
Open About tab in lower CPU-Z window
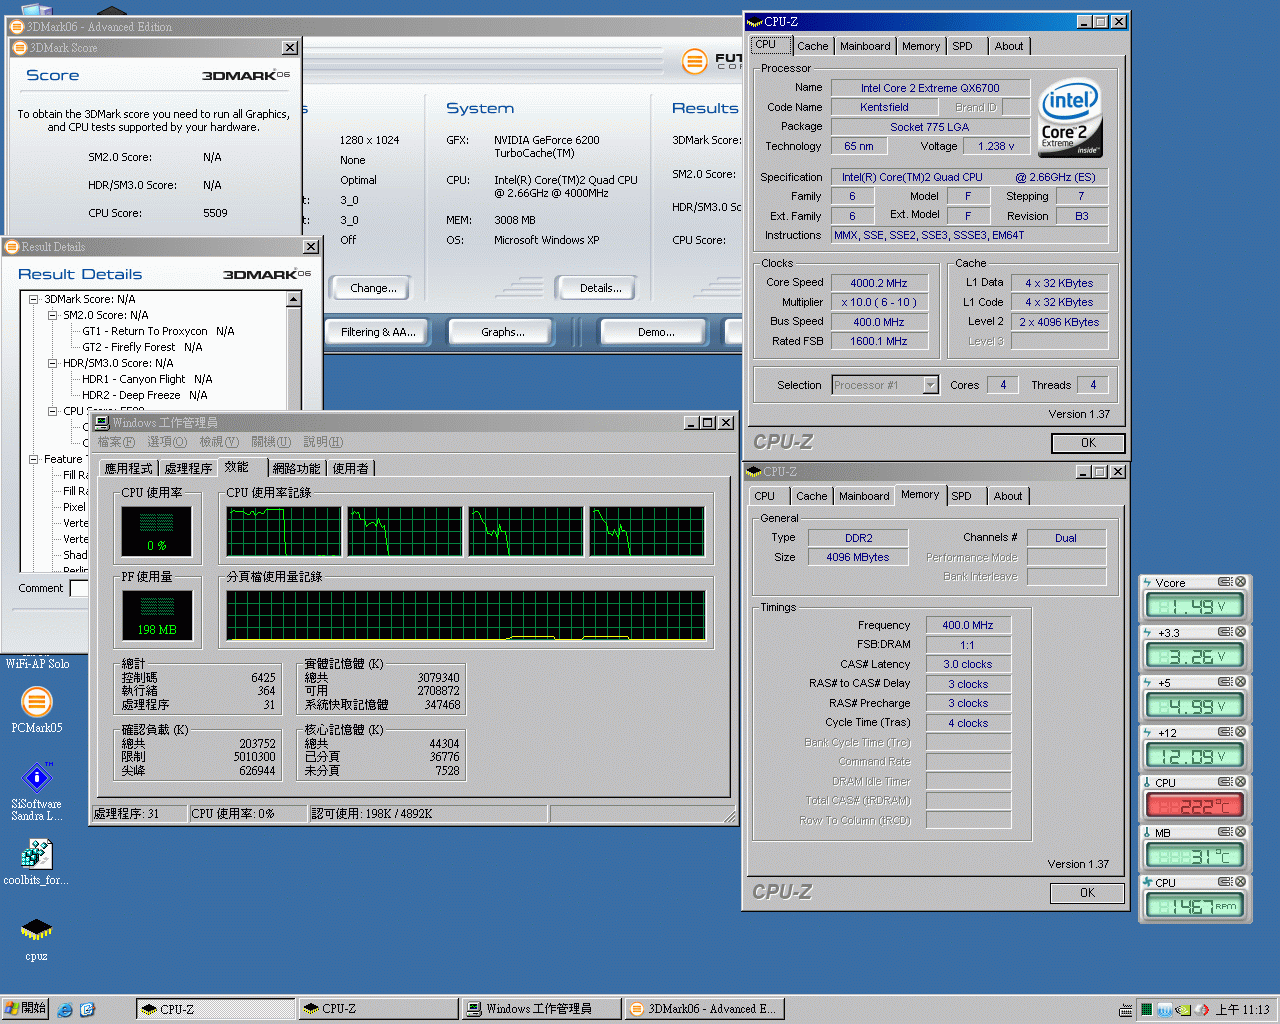point(1008,496)
